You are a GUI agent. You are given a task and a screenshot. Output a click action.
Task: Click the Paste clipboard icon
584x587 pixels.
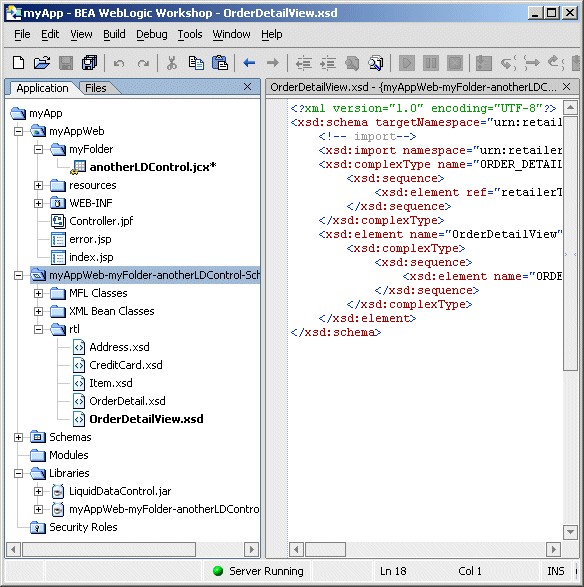pos(220,63)
